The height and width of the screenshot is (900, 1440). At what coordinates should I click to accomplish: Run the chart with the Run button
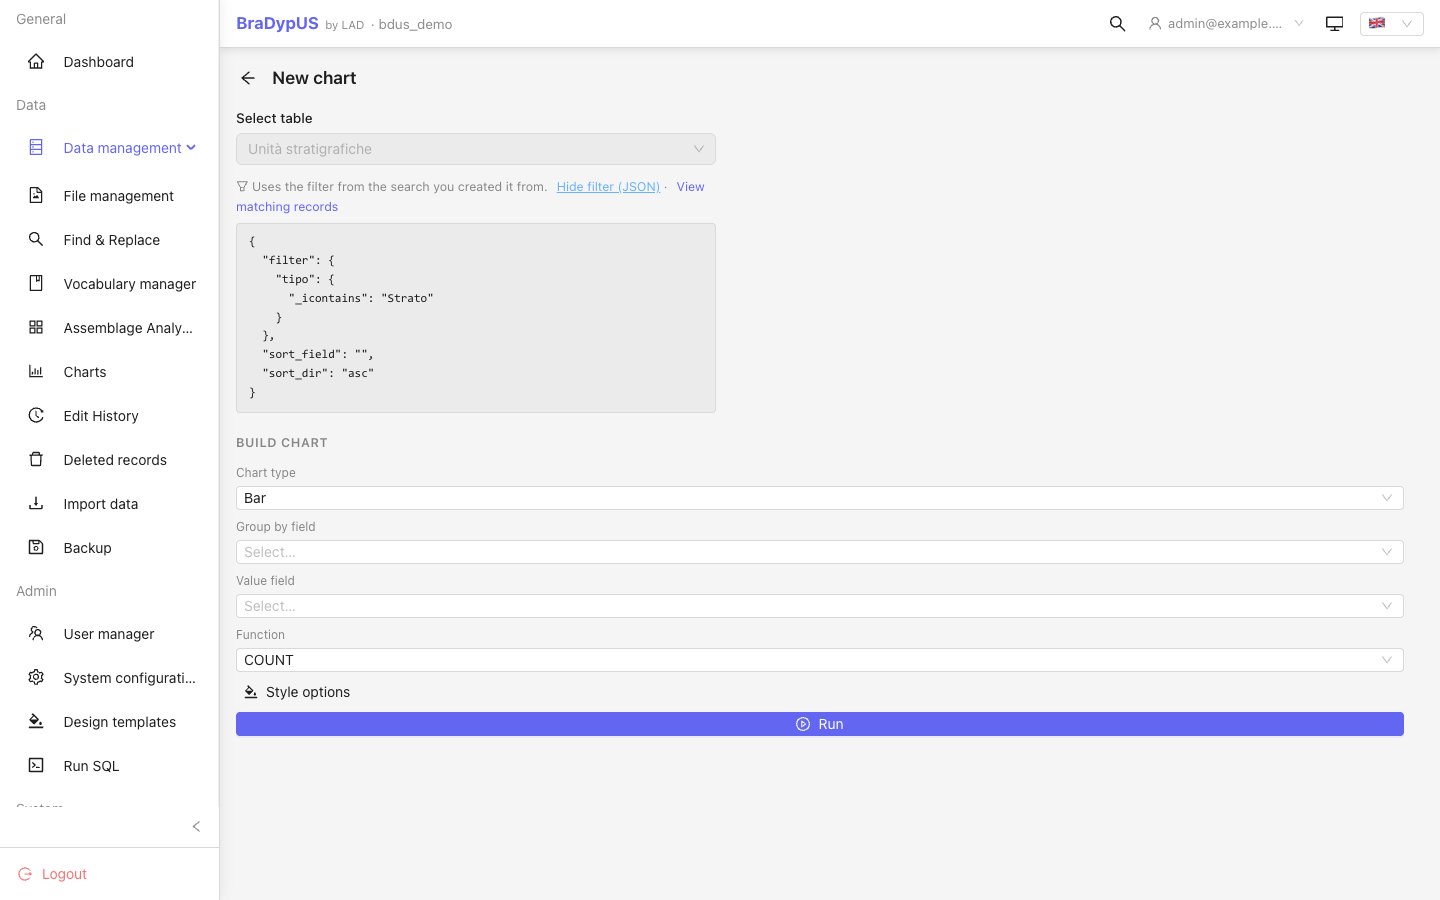tap(820, 724)
